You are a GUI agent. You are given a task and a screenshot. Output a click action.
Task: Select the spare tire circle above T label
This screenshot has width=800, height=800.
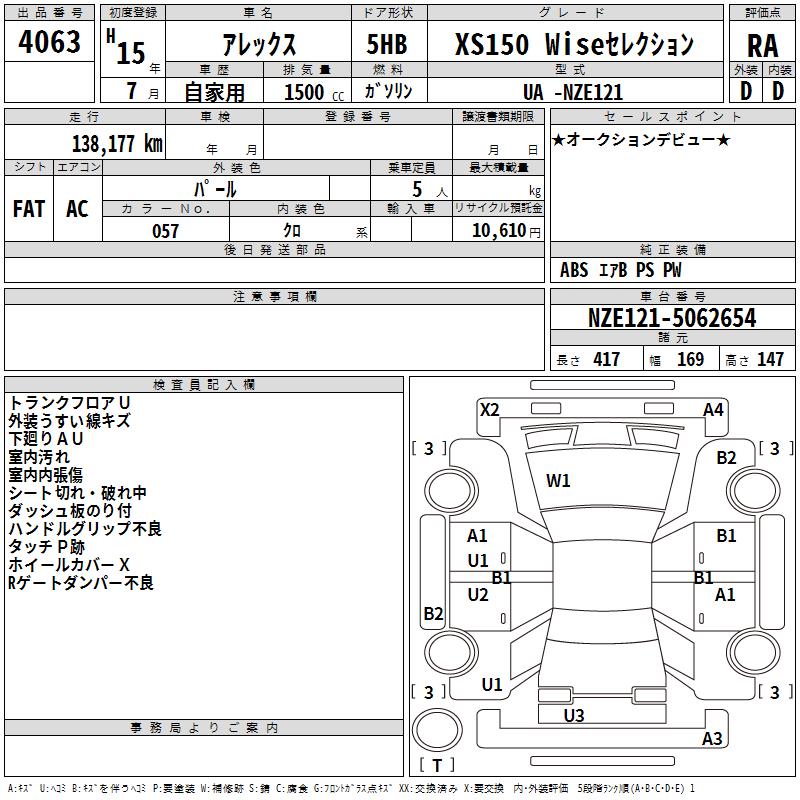tap(437, 730)
